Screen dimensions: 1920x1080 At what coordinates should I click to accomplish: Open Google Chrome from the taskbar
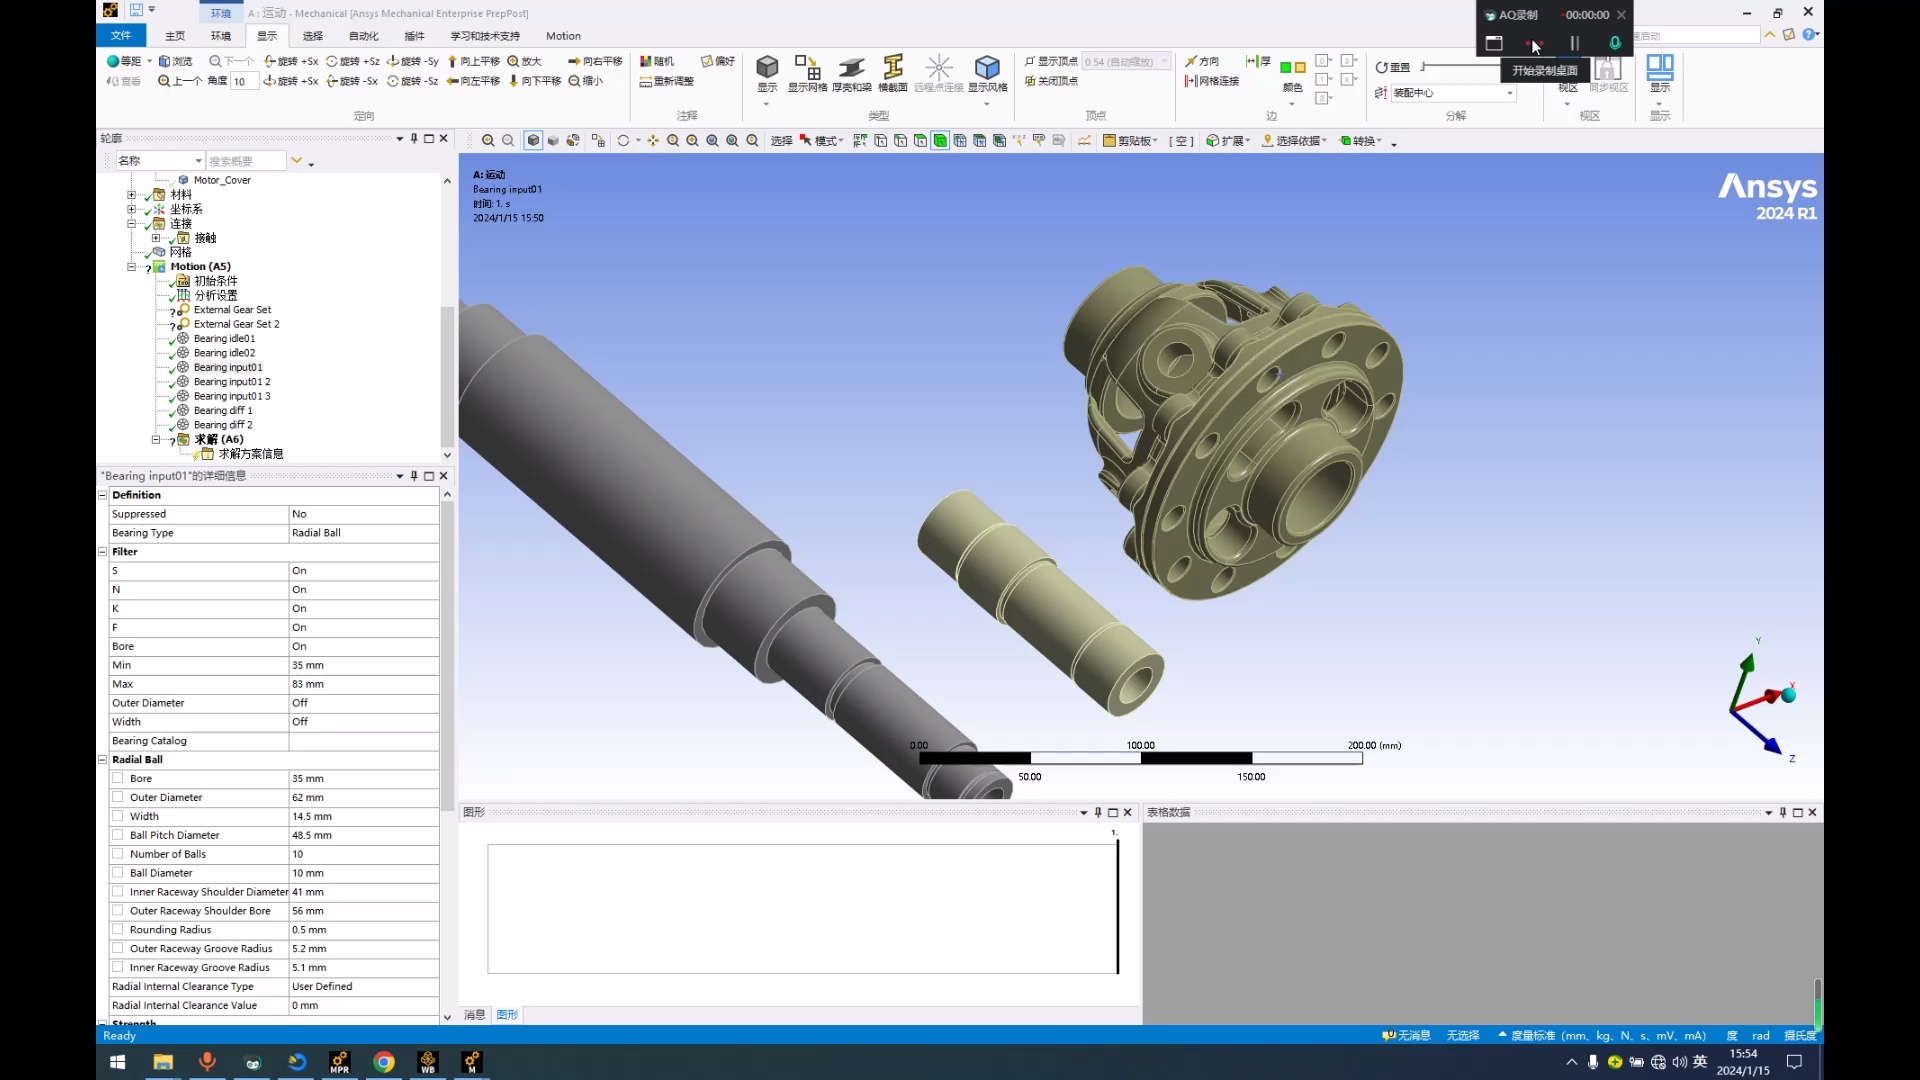(x=384, y=1062)
